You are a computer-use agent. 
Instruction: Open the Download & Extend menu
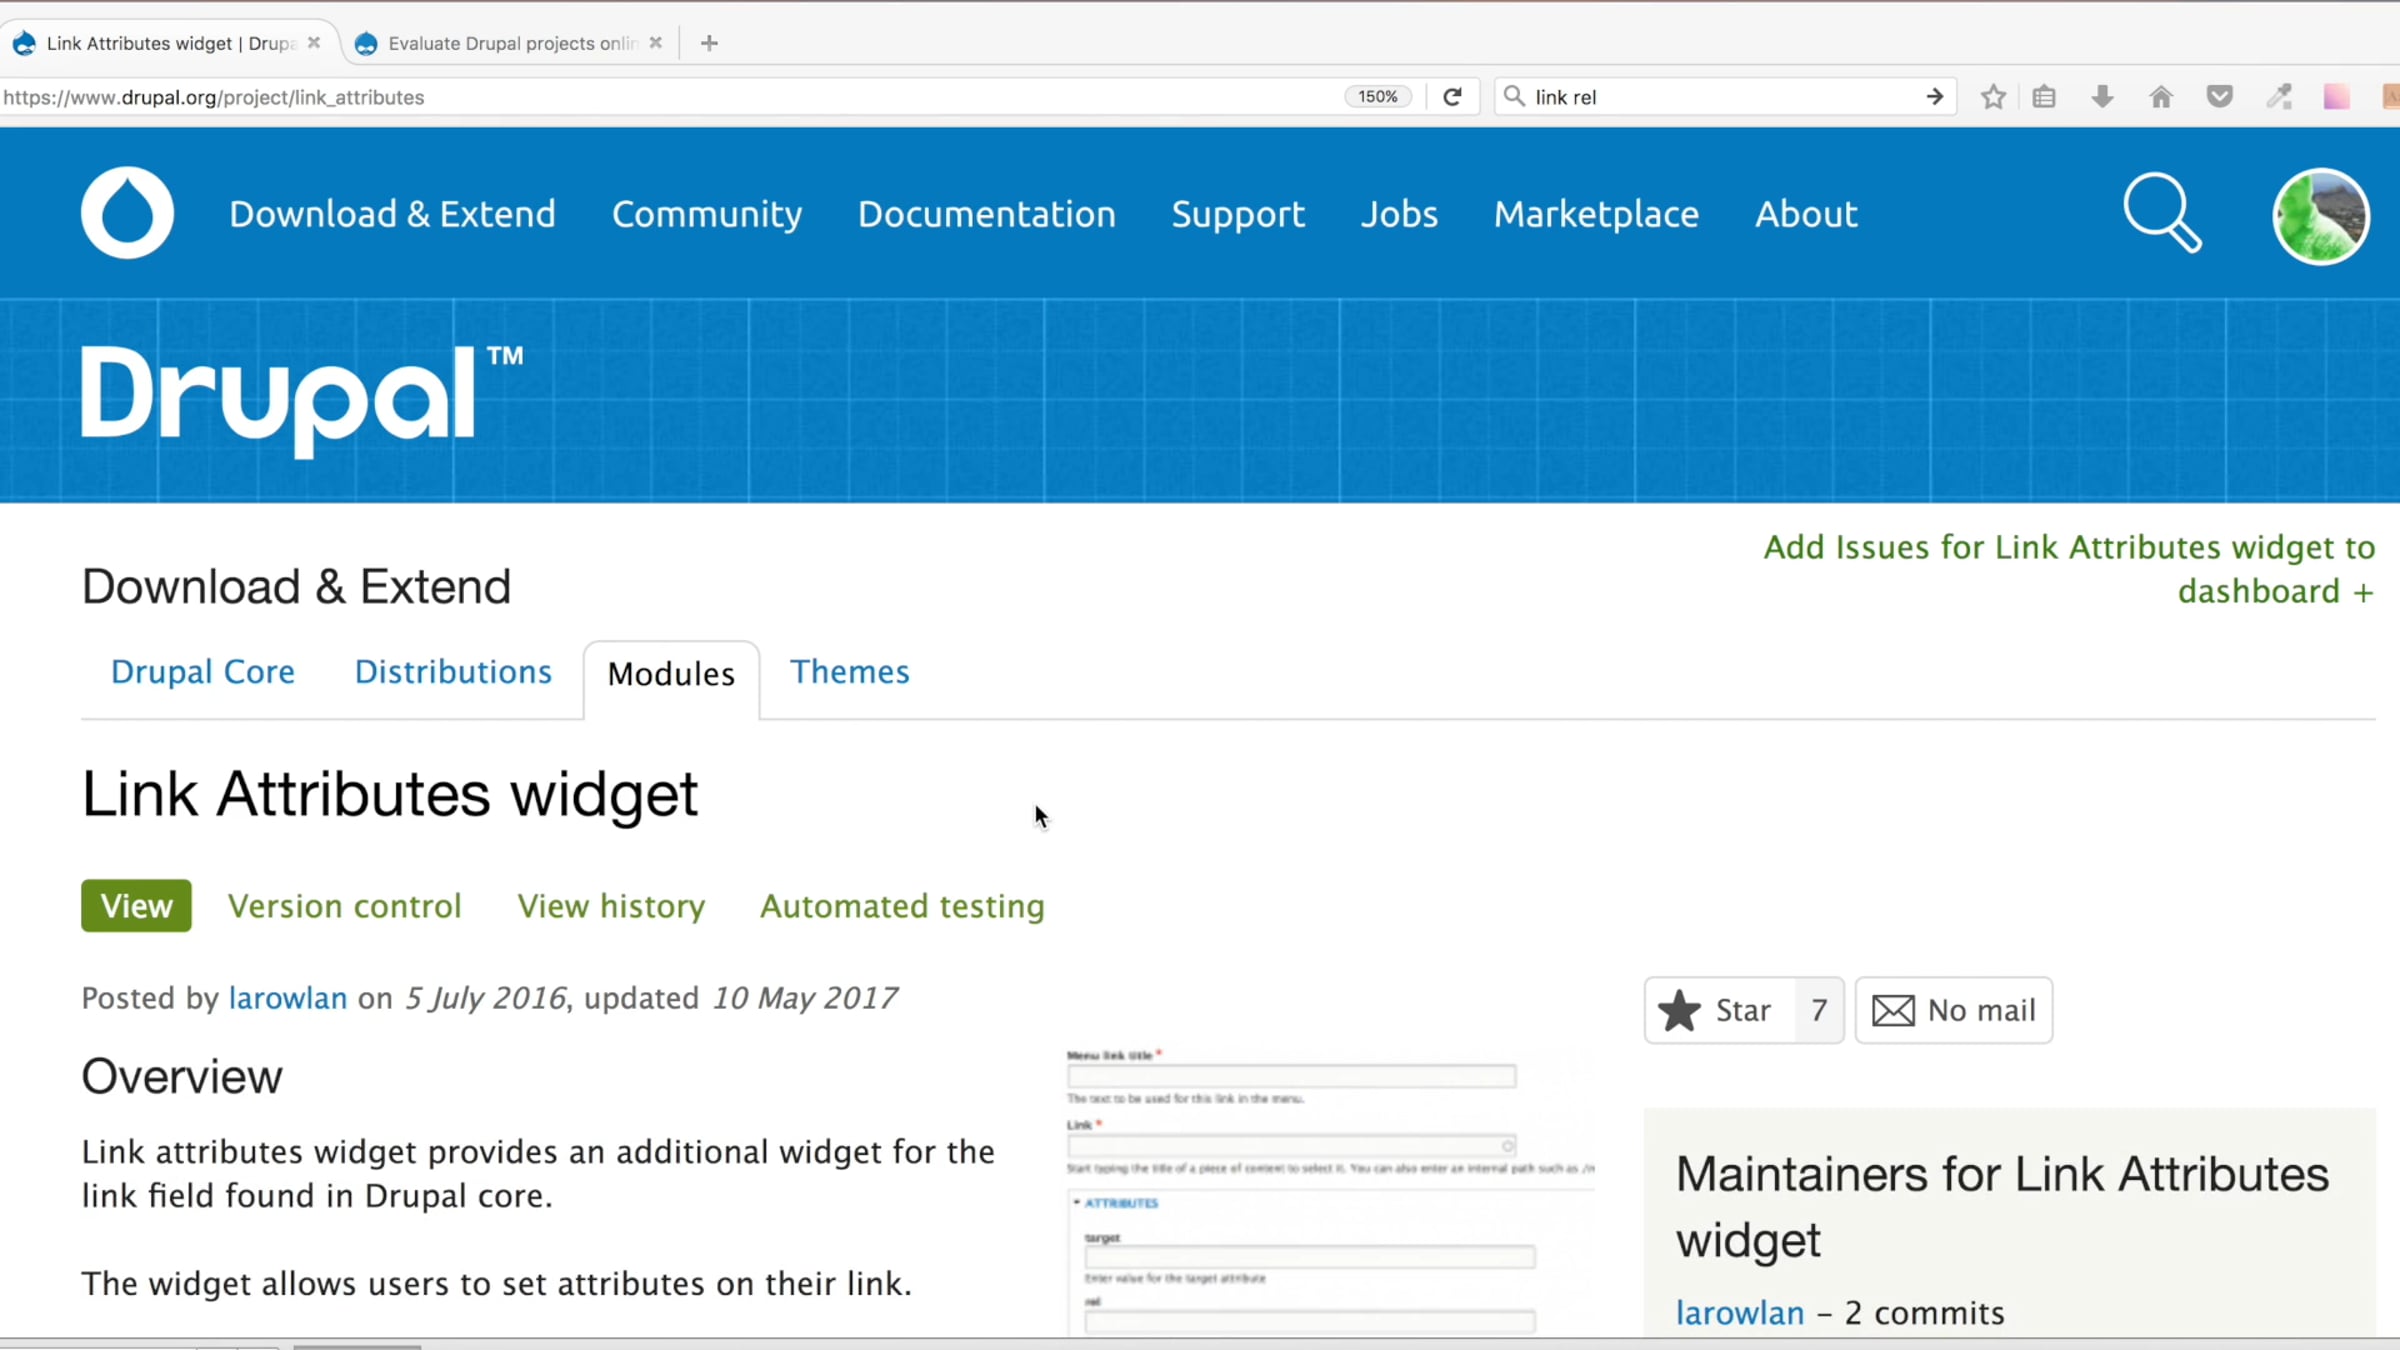click(392, 214)
